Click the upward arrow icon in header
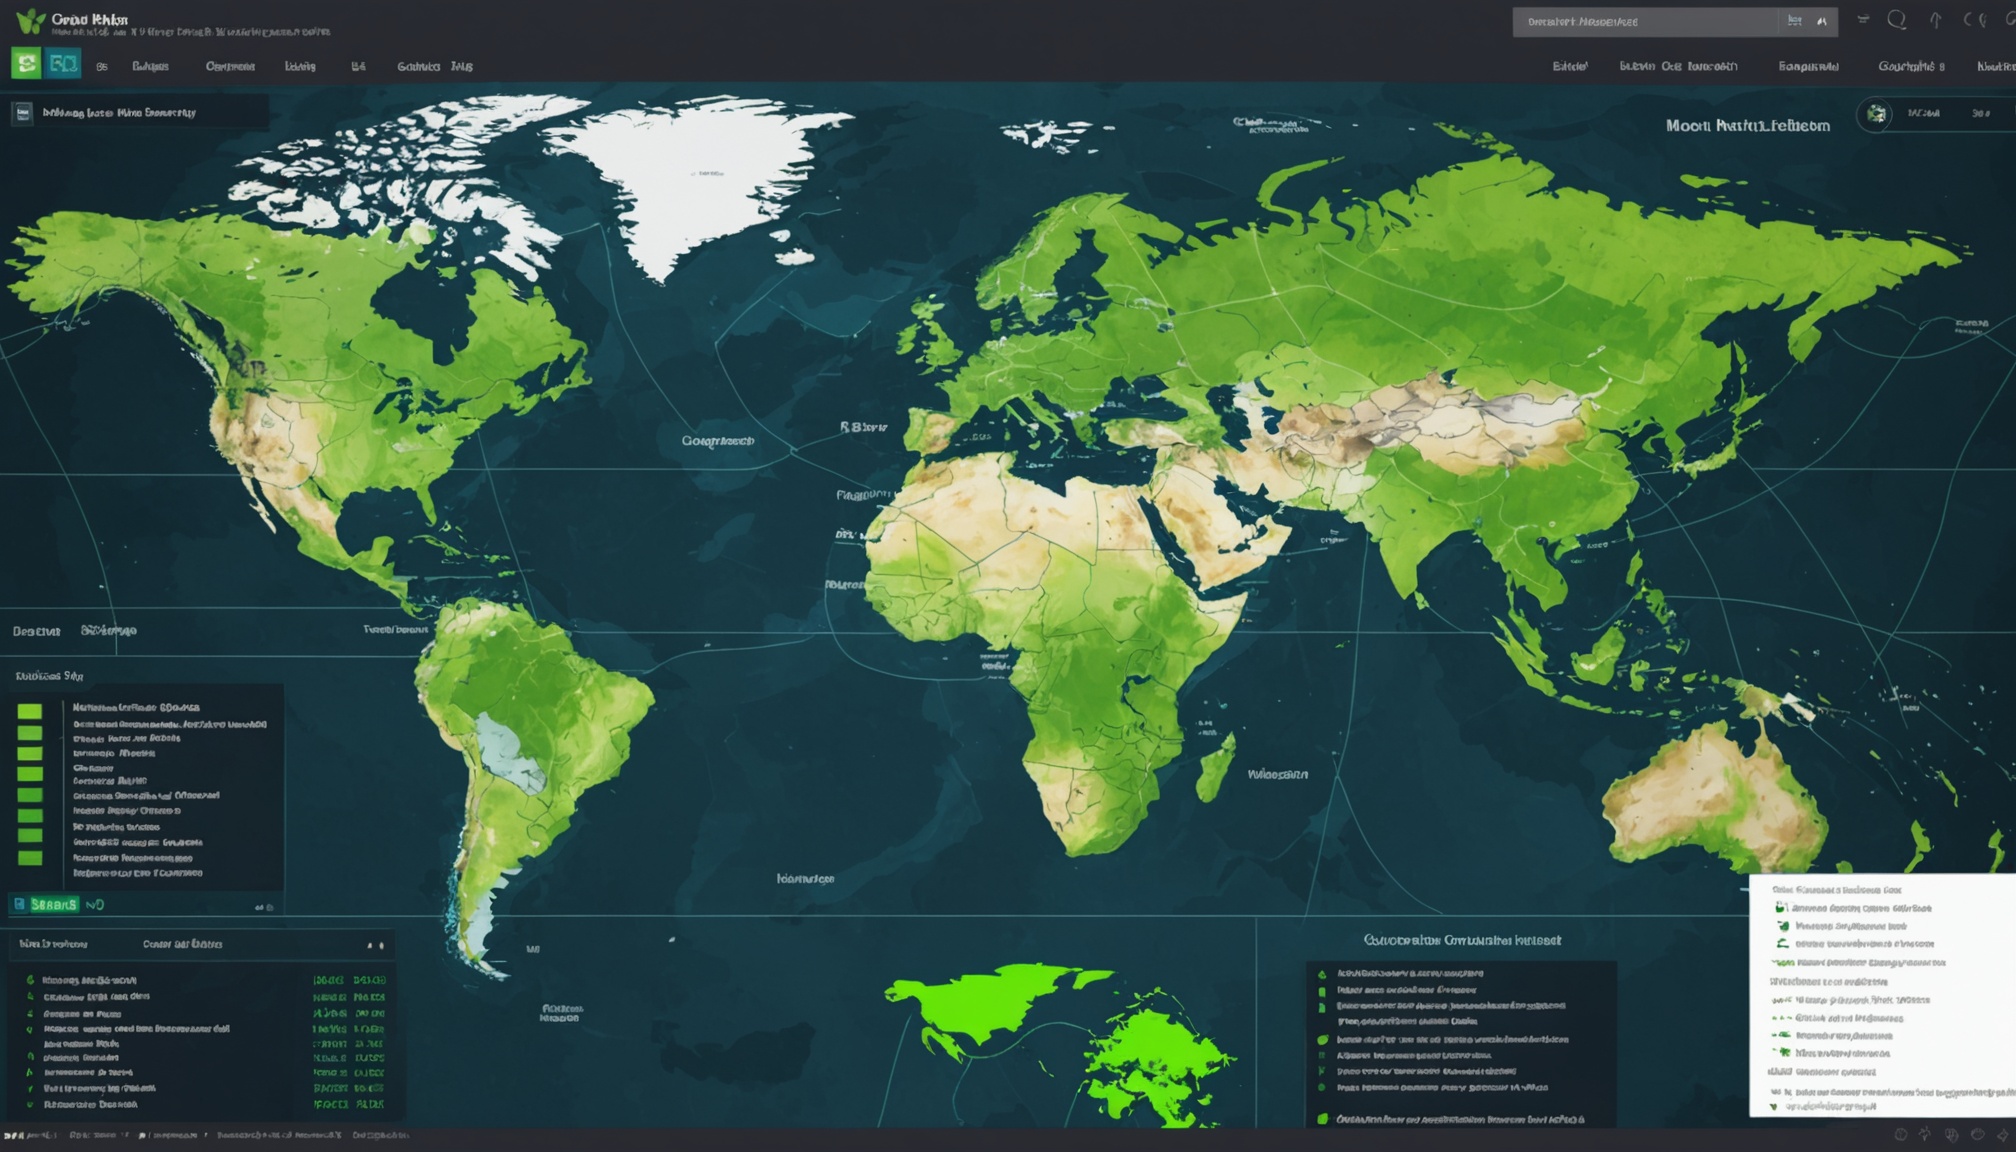This screenshot has width=2016, height=1152. pos(1935,20)
